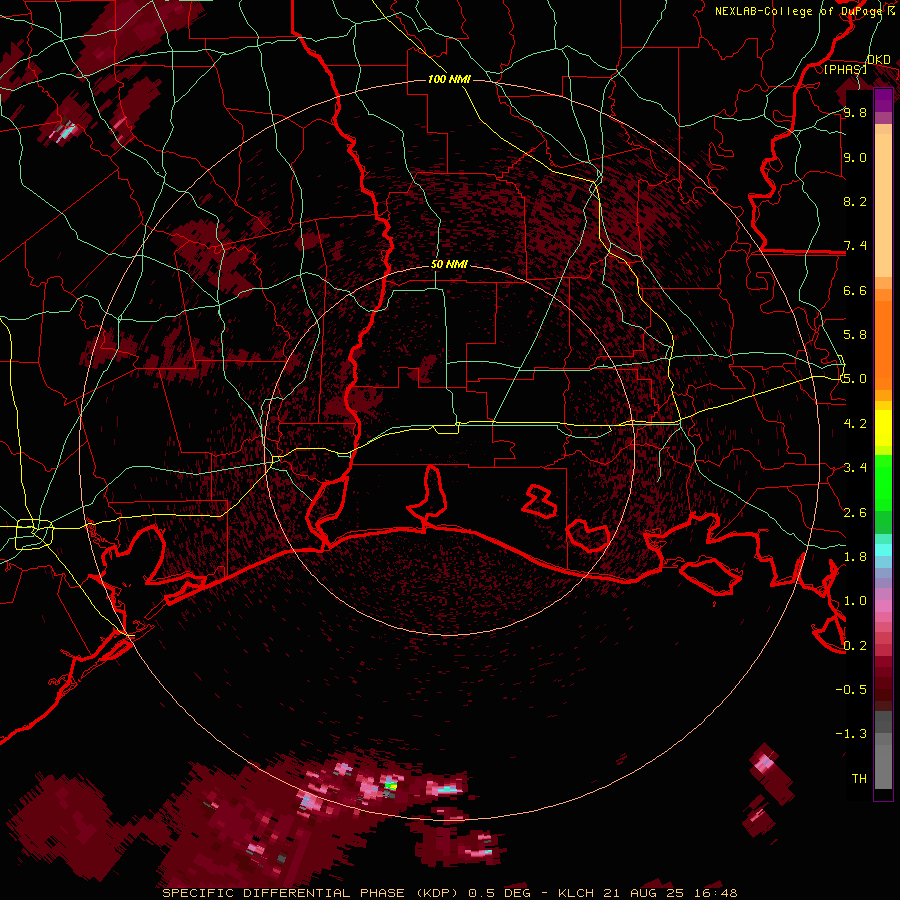Click the [PHAS] units label above color bar
900x900 pixels.
pyautogui.click(x=845, y=69)
